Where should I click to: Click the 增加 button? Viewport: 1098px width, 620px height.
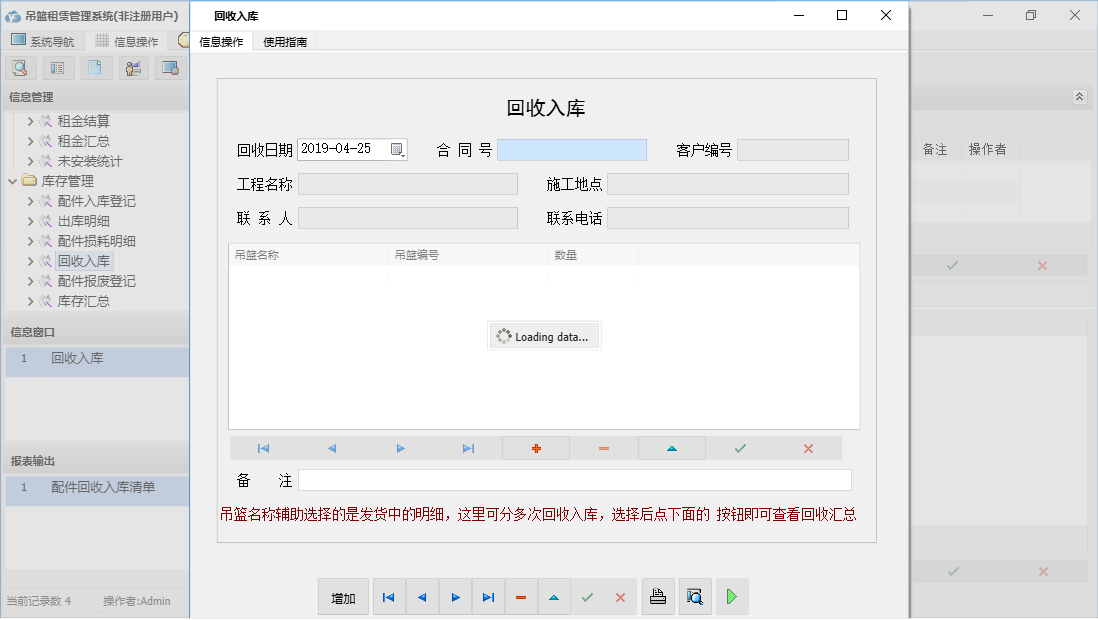coord(343,596)
